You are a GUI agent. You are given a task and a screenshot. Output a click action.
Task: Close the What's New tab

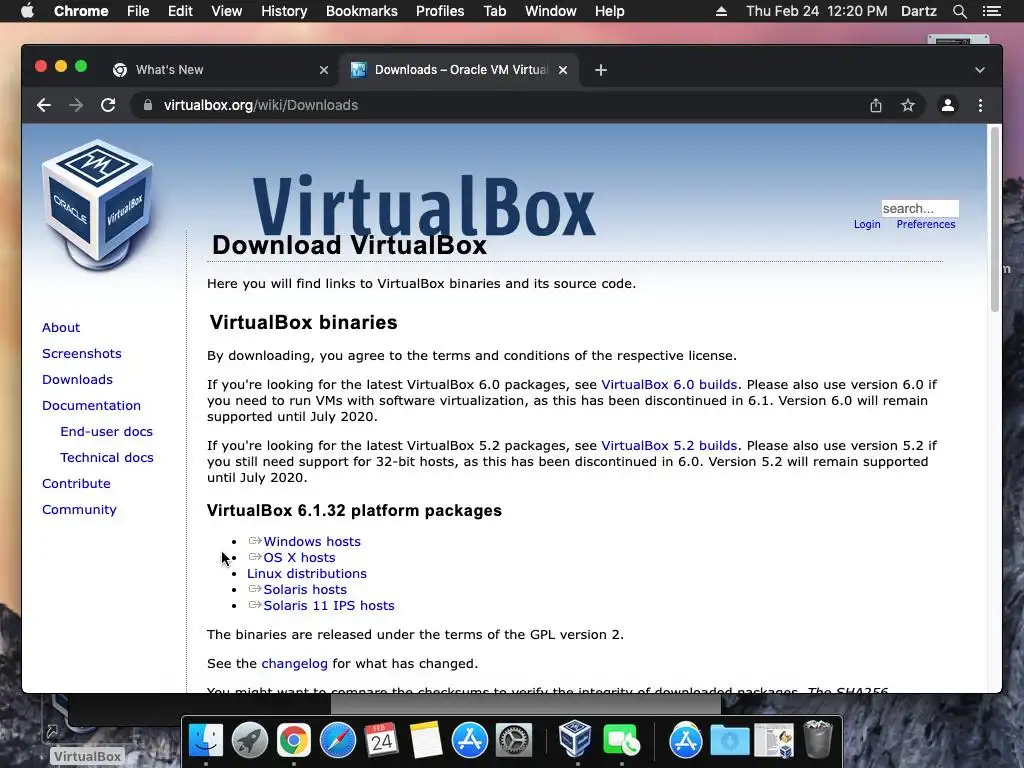click(324, 70)
